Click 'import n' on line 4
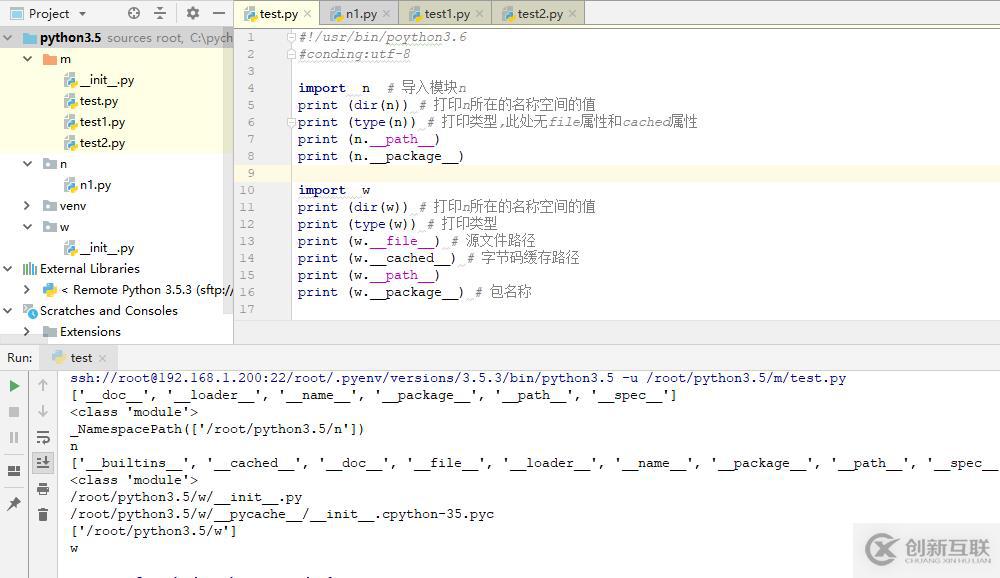The height and width of the screenshot is (578, 1000). (x=334, y=88)
